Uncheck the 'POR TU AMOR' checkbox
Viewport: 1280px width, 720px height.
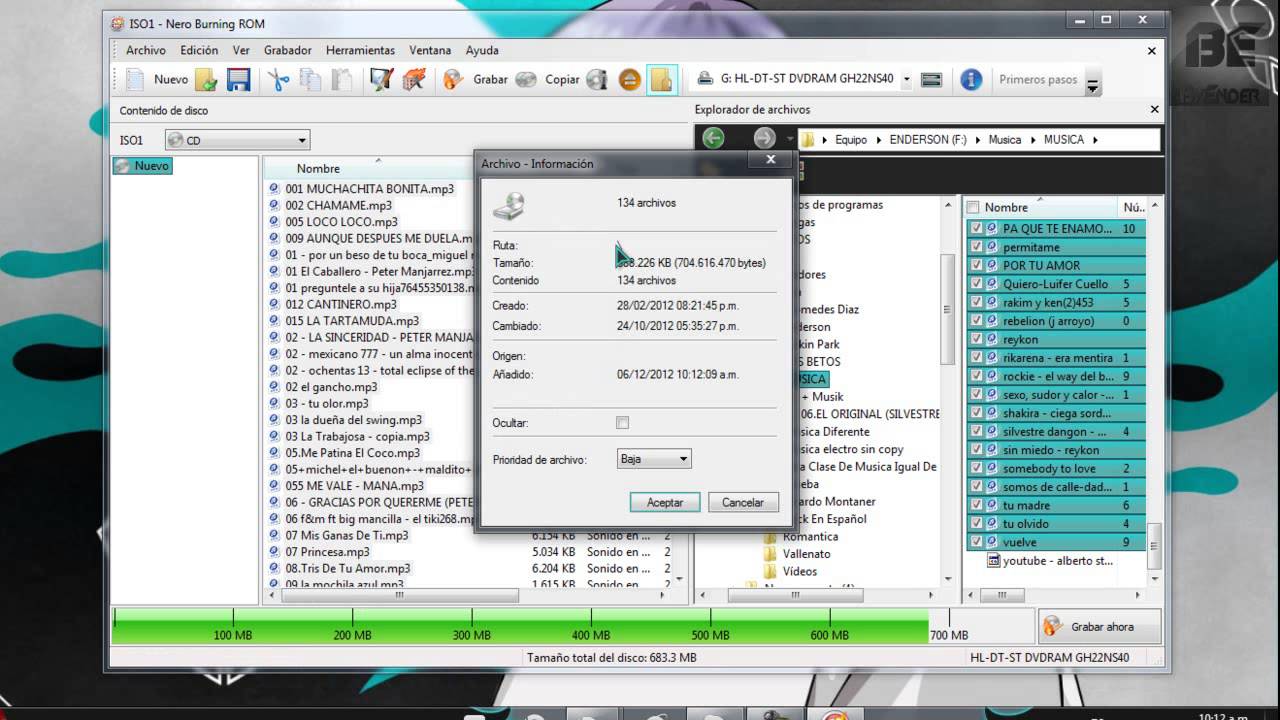[x=976, y=265]
